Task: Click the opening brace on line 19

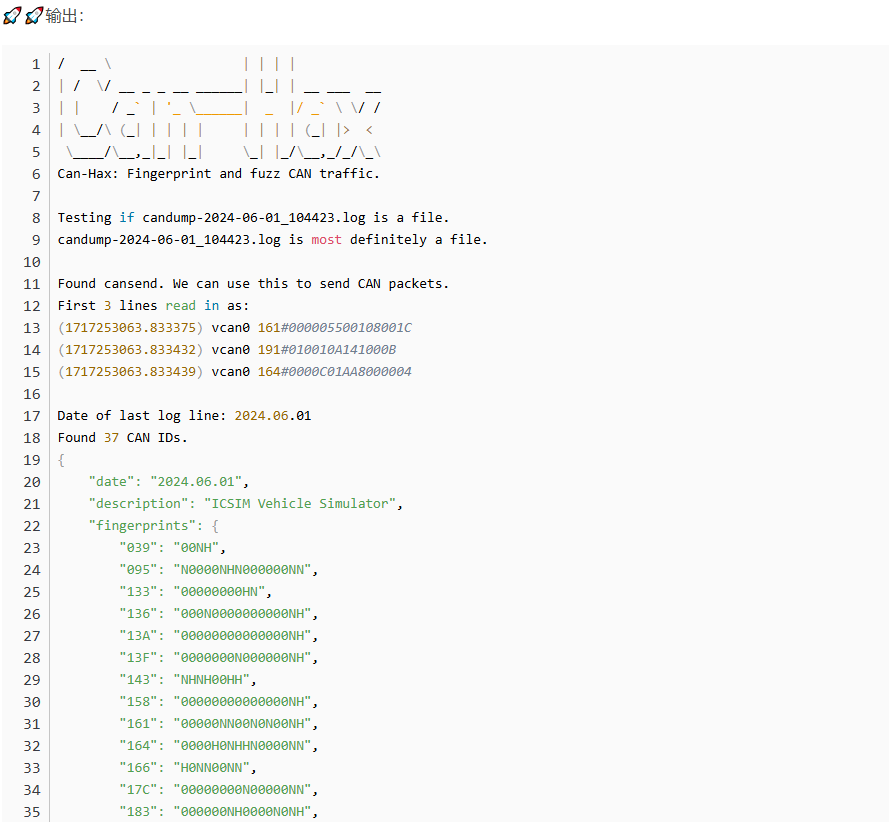Action: click(61, 459)
